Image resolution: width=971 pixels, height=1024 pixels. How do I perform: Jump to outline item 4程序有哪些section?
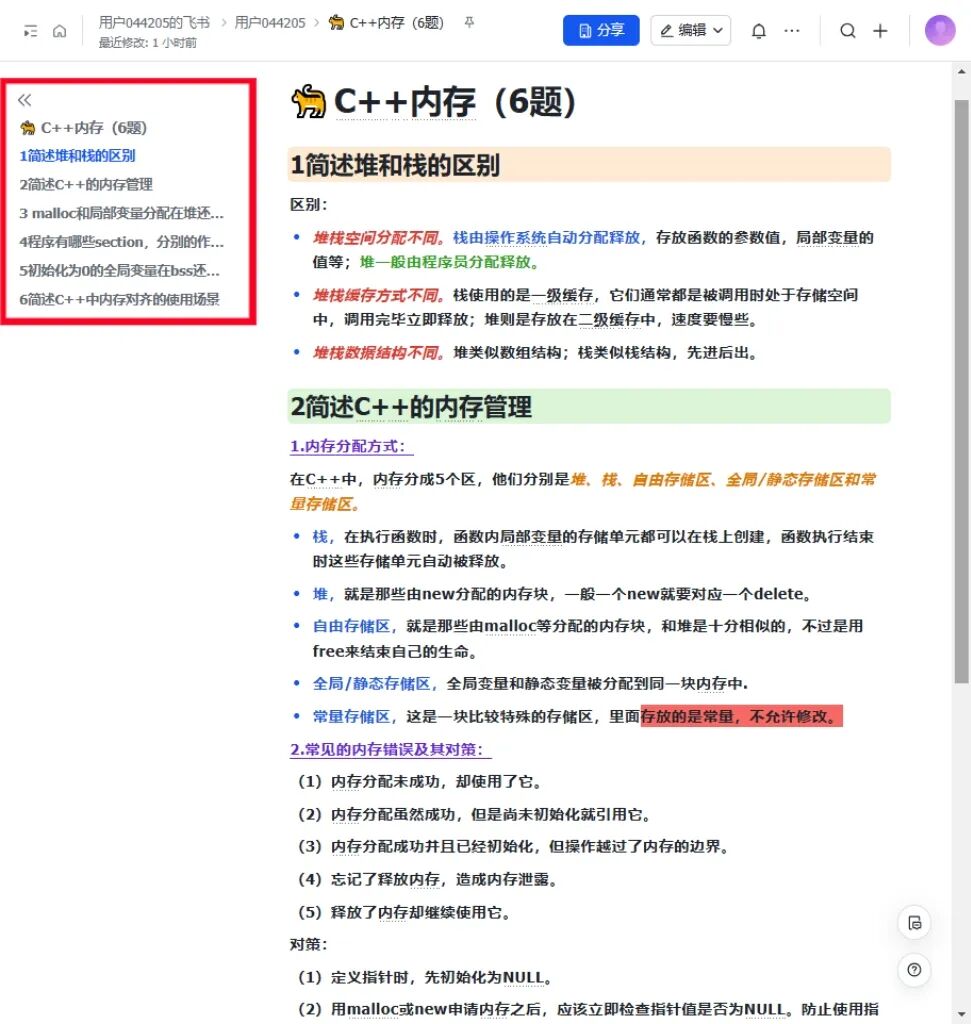coord(121,242)
